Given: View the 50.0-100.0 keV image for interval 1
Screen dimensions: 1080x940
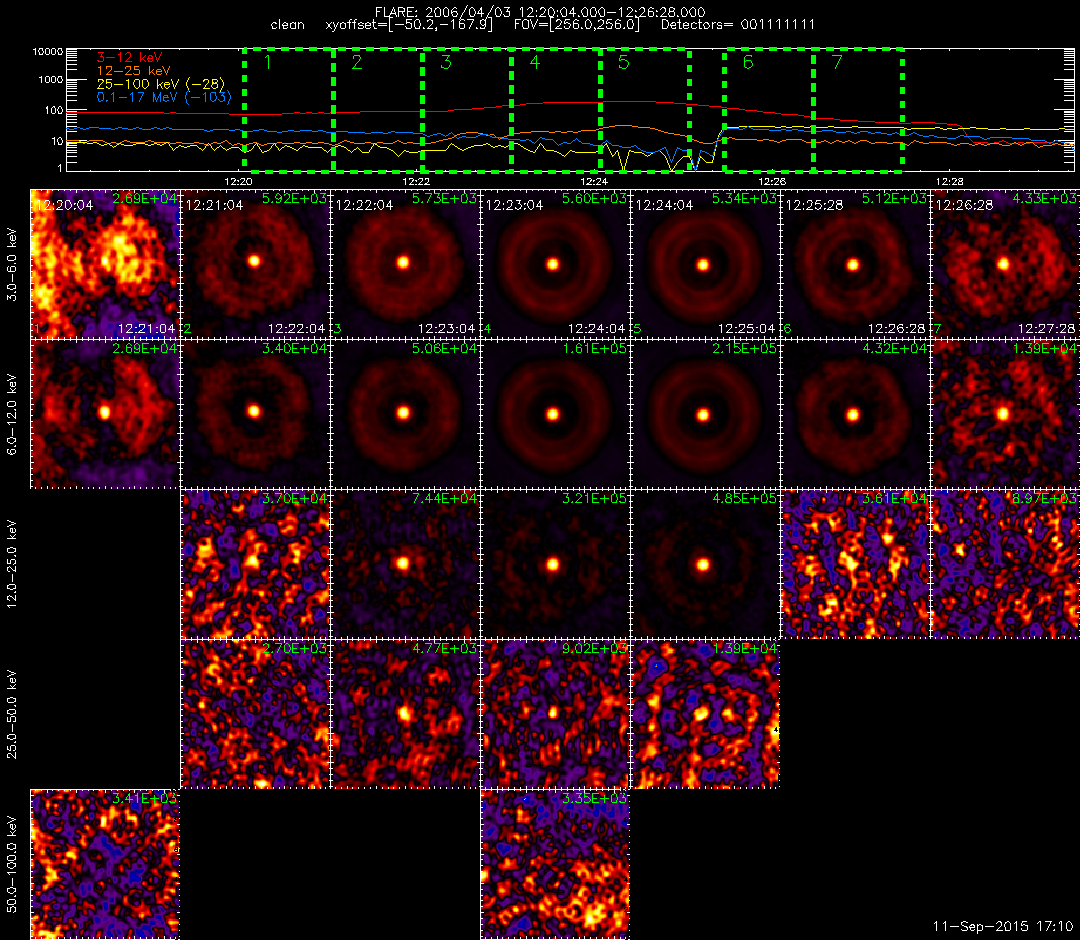Looking at the screenshot, I should point(105,864).
